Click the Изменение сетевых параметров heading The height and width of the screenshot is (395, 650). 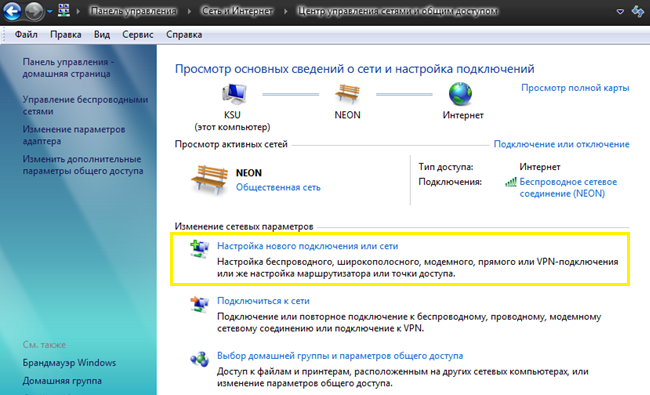(244, 227)
